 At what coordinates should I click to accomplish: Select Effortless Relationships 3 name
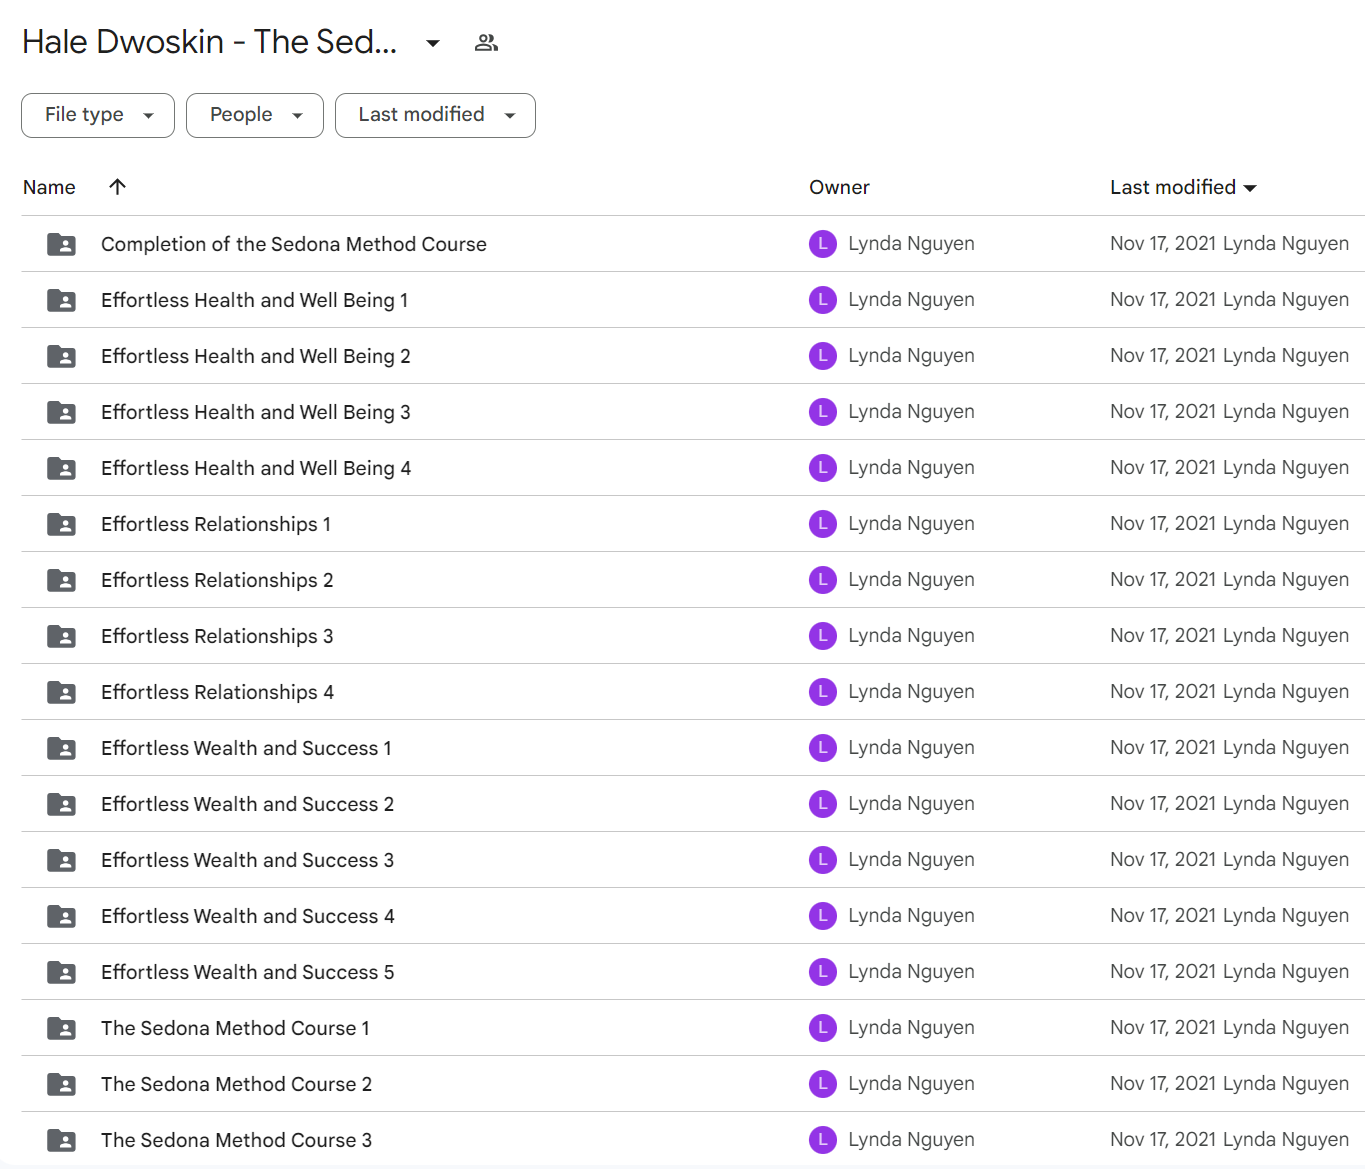(217, 636)
